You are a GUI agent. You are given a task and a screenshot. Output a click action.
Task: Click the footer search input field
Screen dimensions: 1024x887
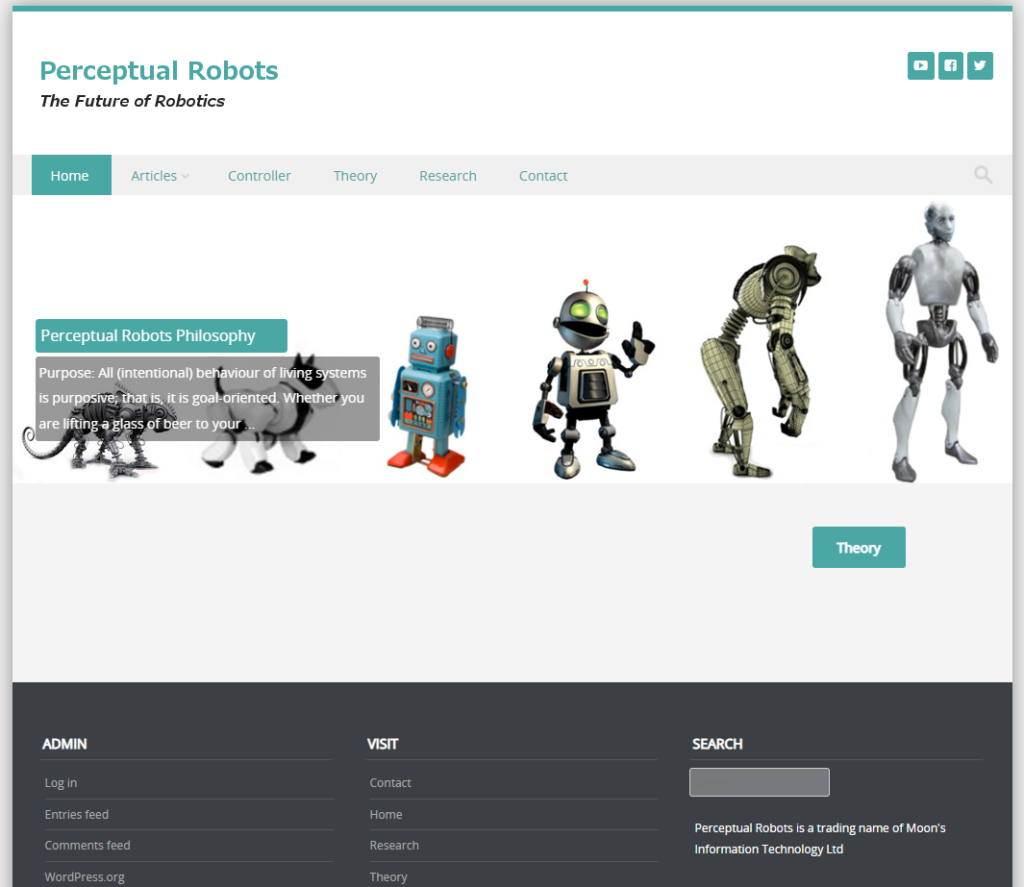tap(759, 782)
